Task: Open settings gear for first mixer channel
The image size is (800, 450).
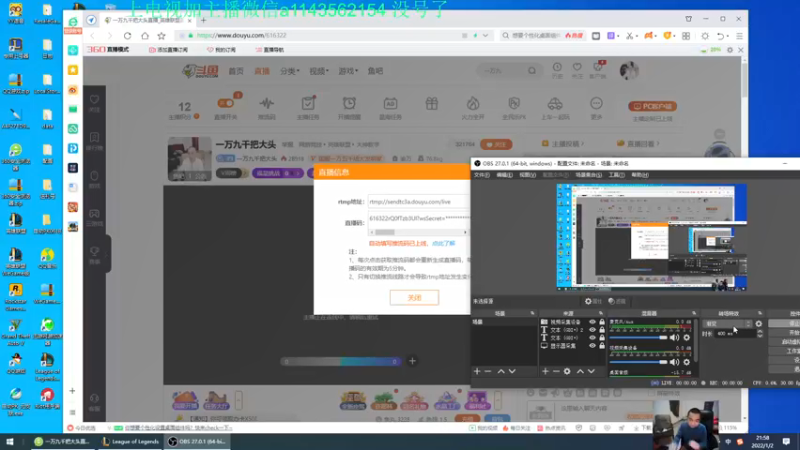Action: [687, 338]
